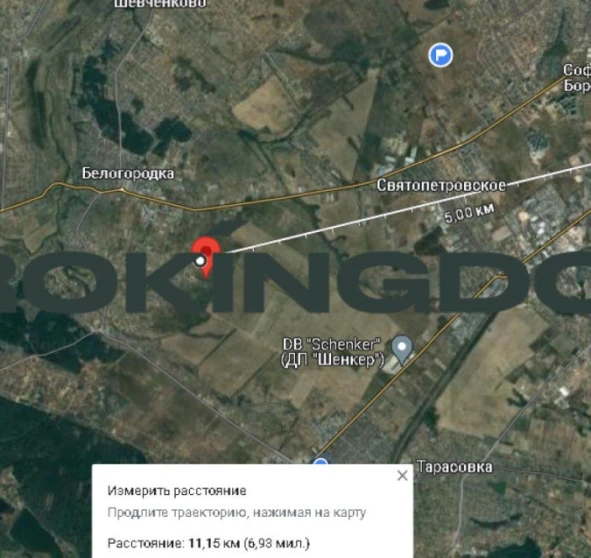591x558 pixels.
Task: Select the partially visible Шевченково label
Action: 160,4
